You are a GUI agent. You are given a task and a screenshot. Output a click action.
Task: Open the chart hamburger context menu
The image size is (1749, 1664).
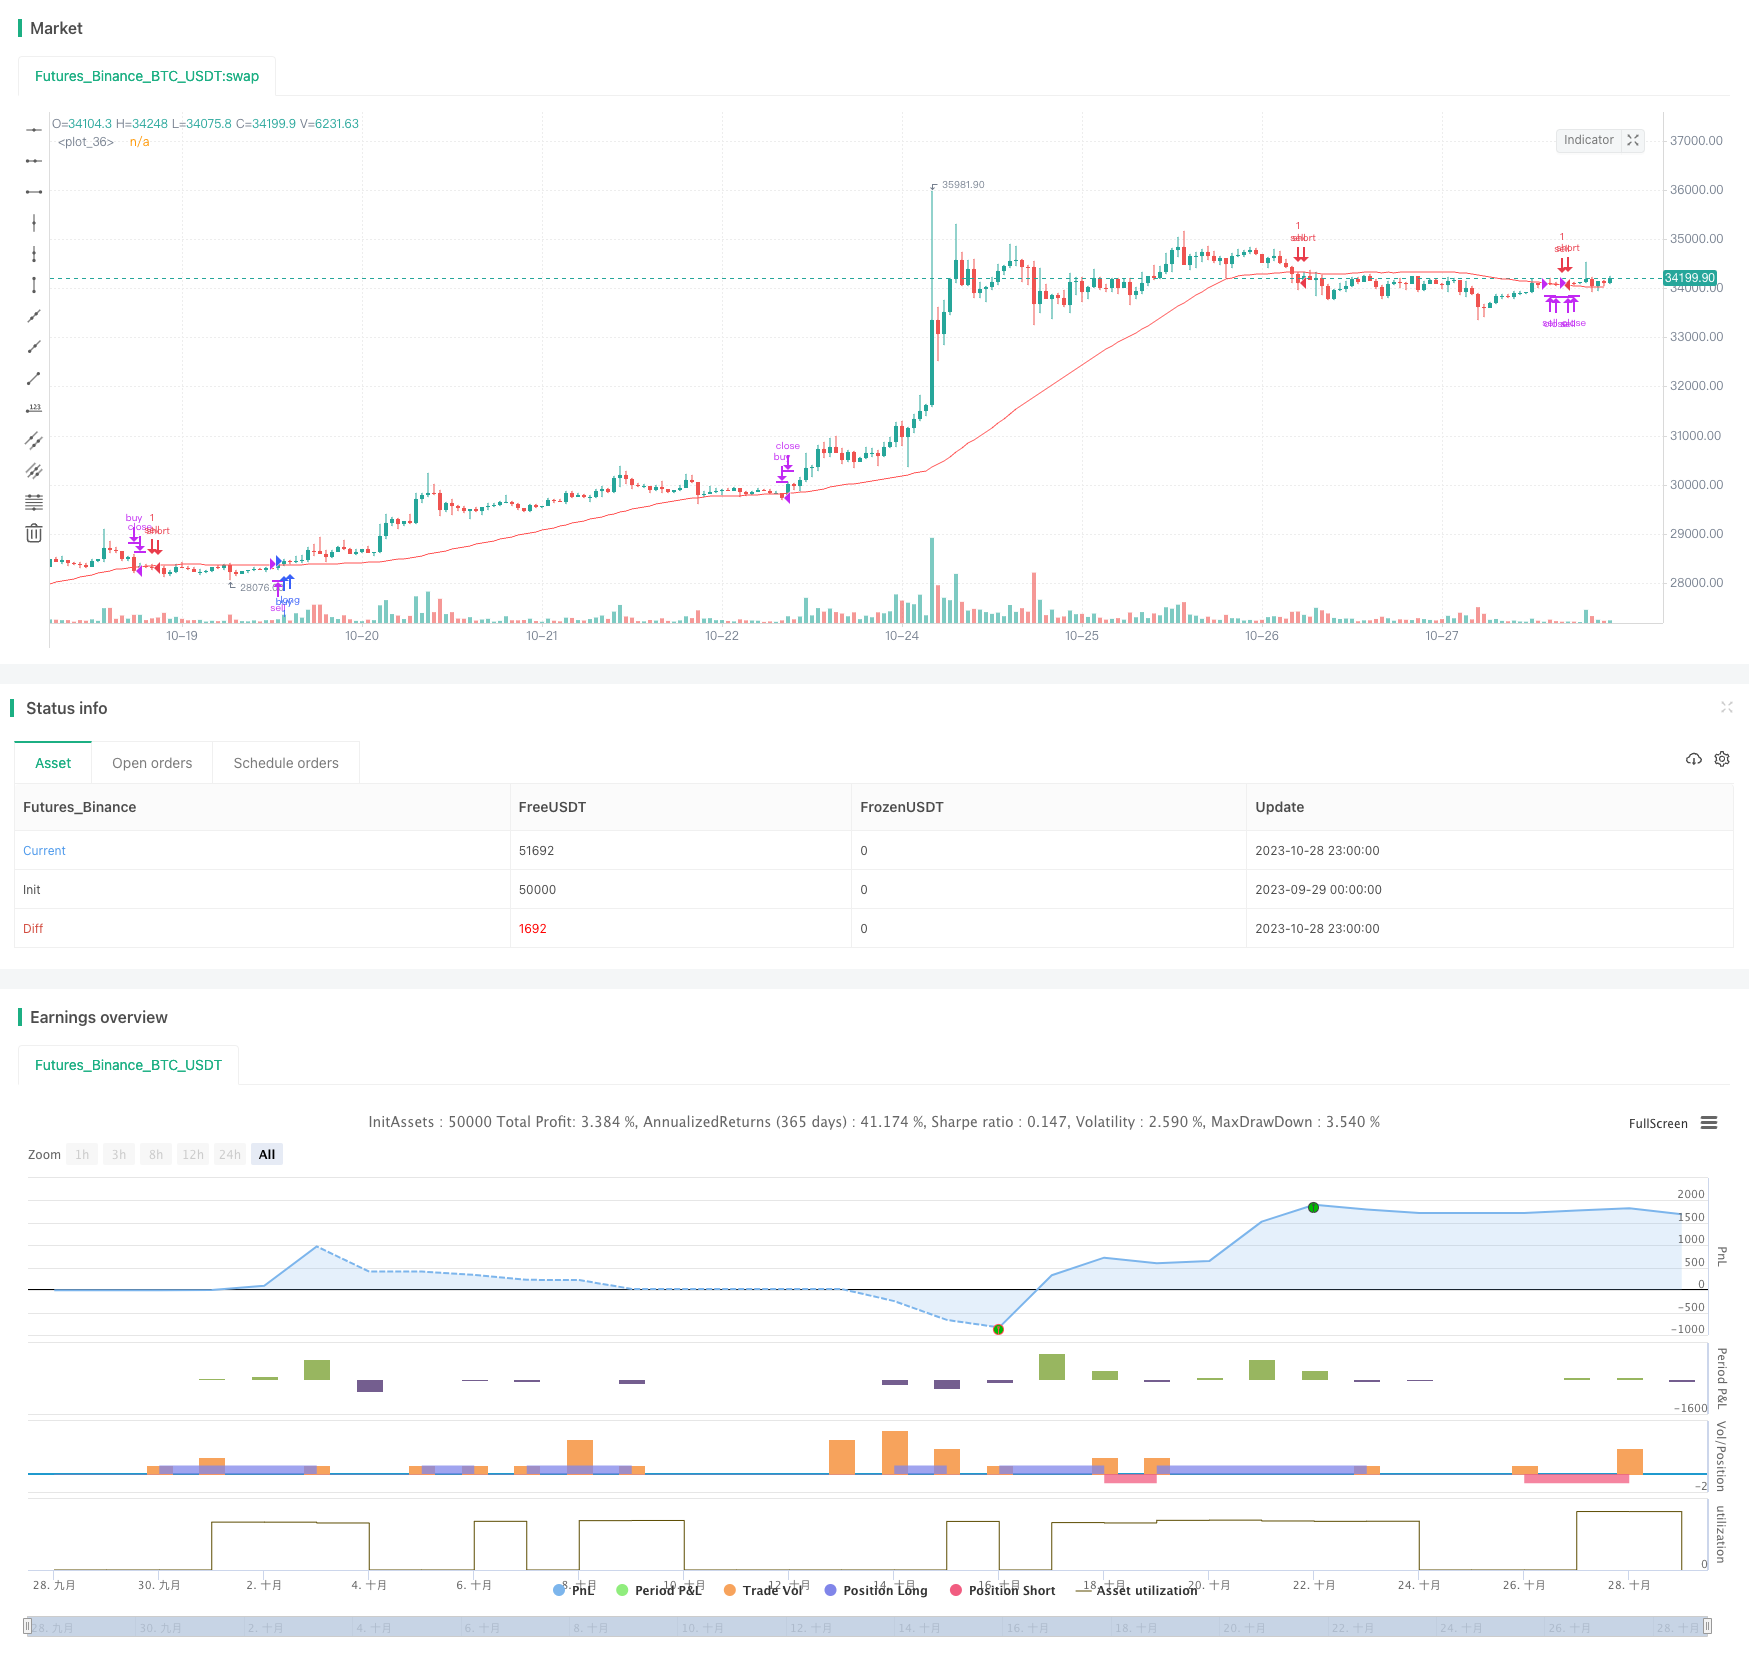click(1709, 1123)
